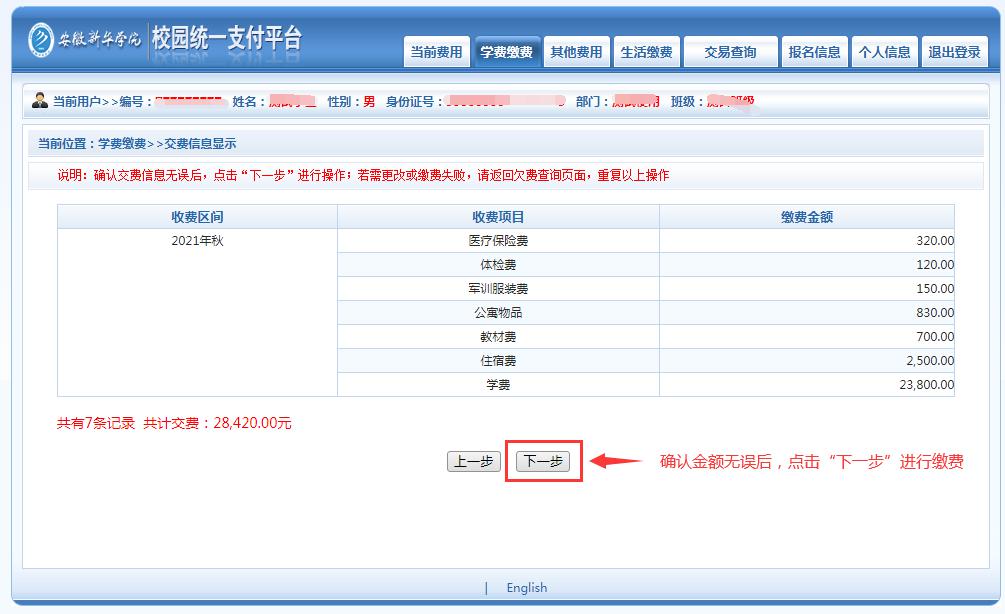Go to the 生活缴费 tab
Screen dimensions: 1005x614
pyautogui.click(x=646, y=53)
